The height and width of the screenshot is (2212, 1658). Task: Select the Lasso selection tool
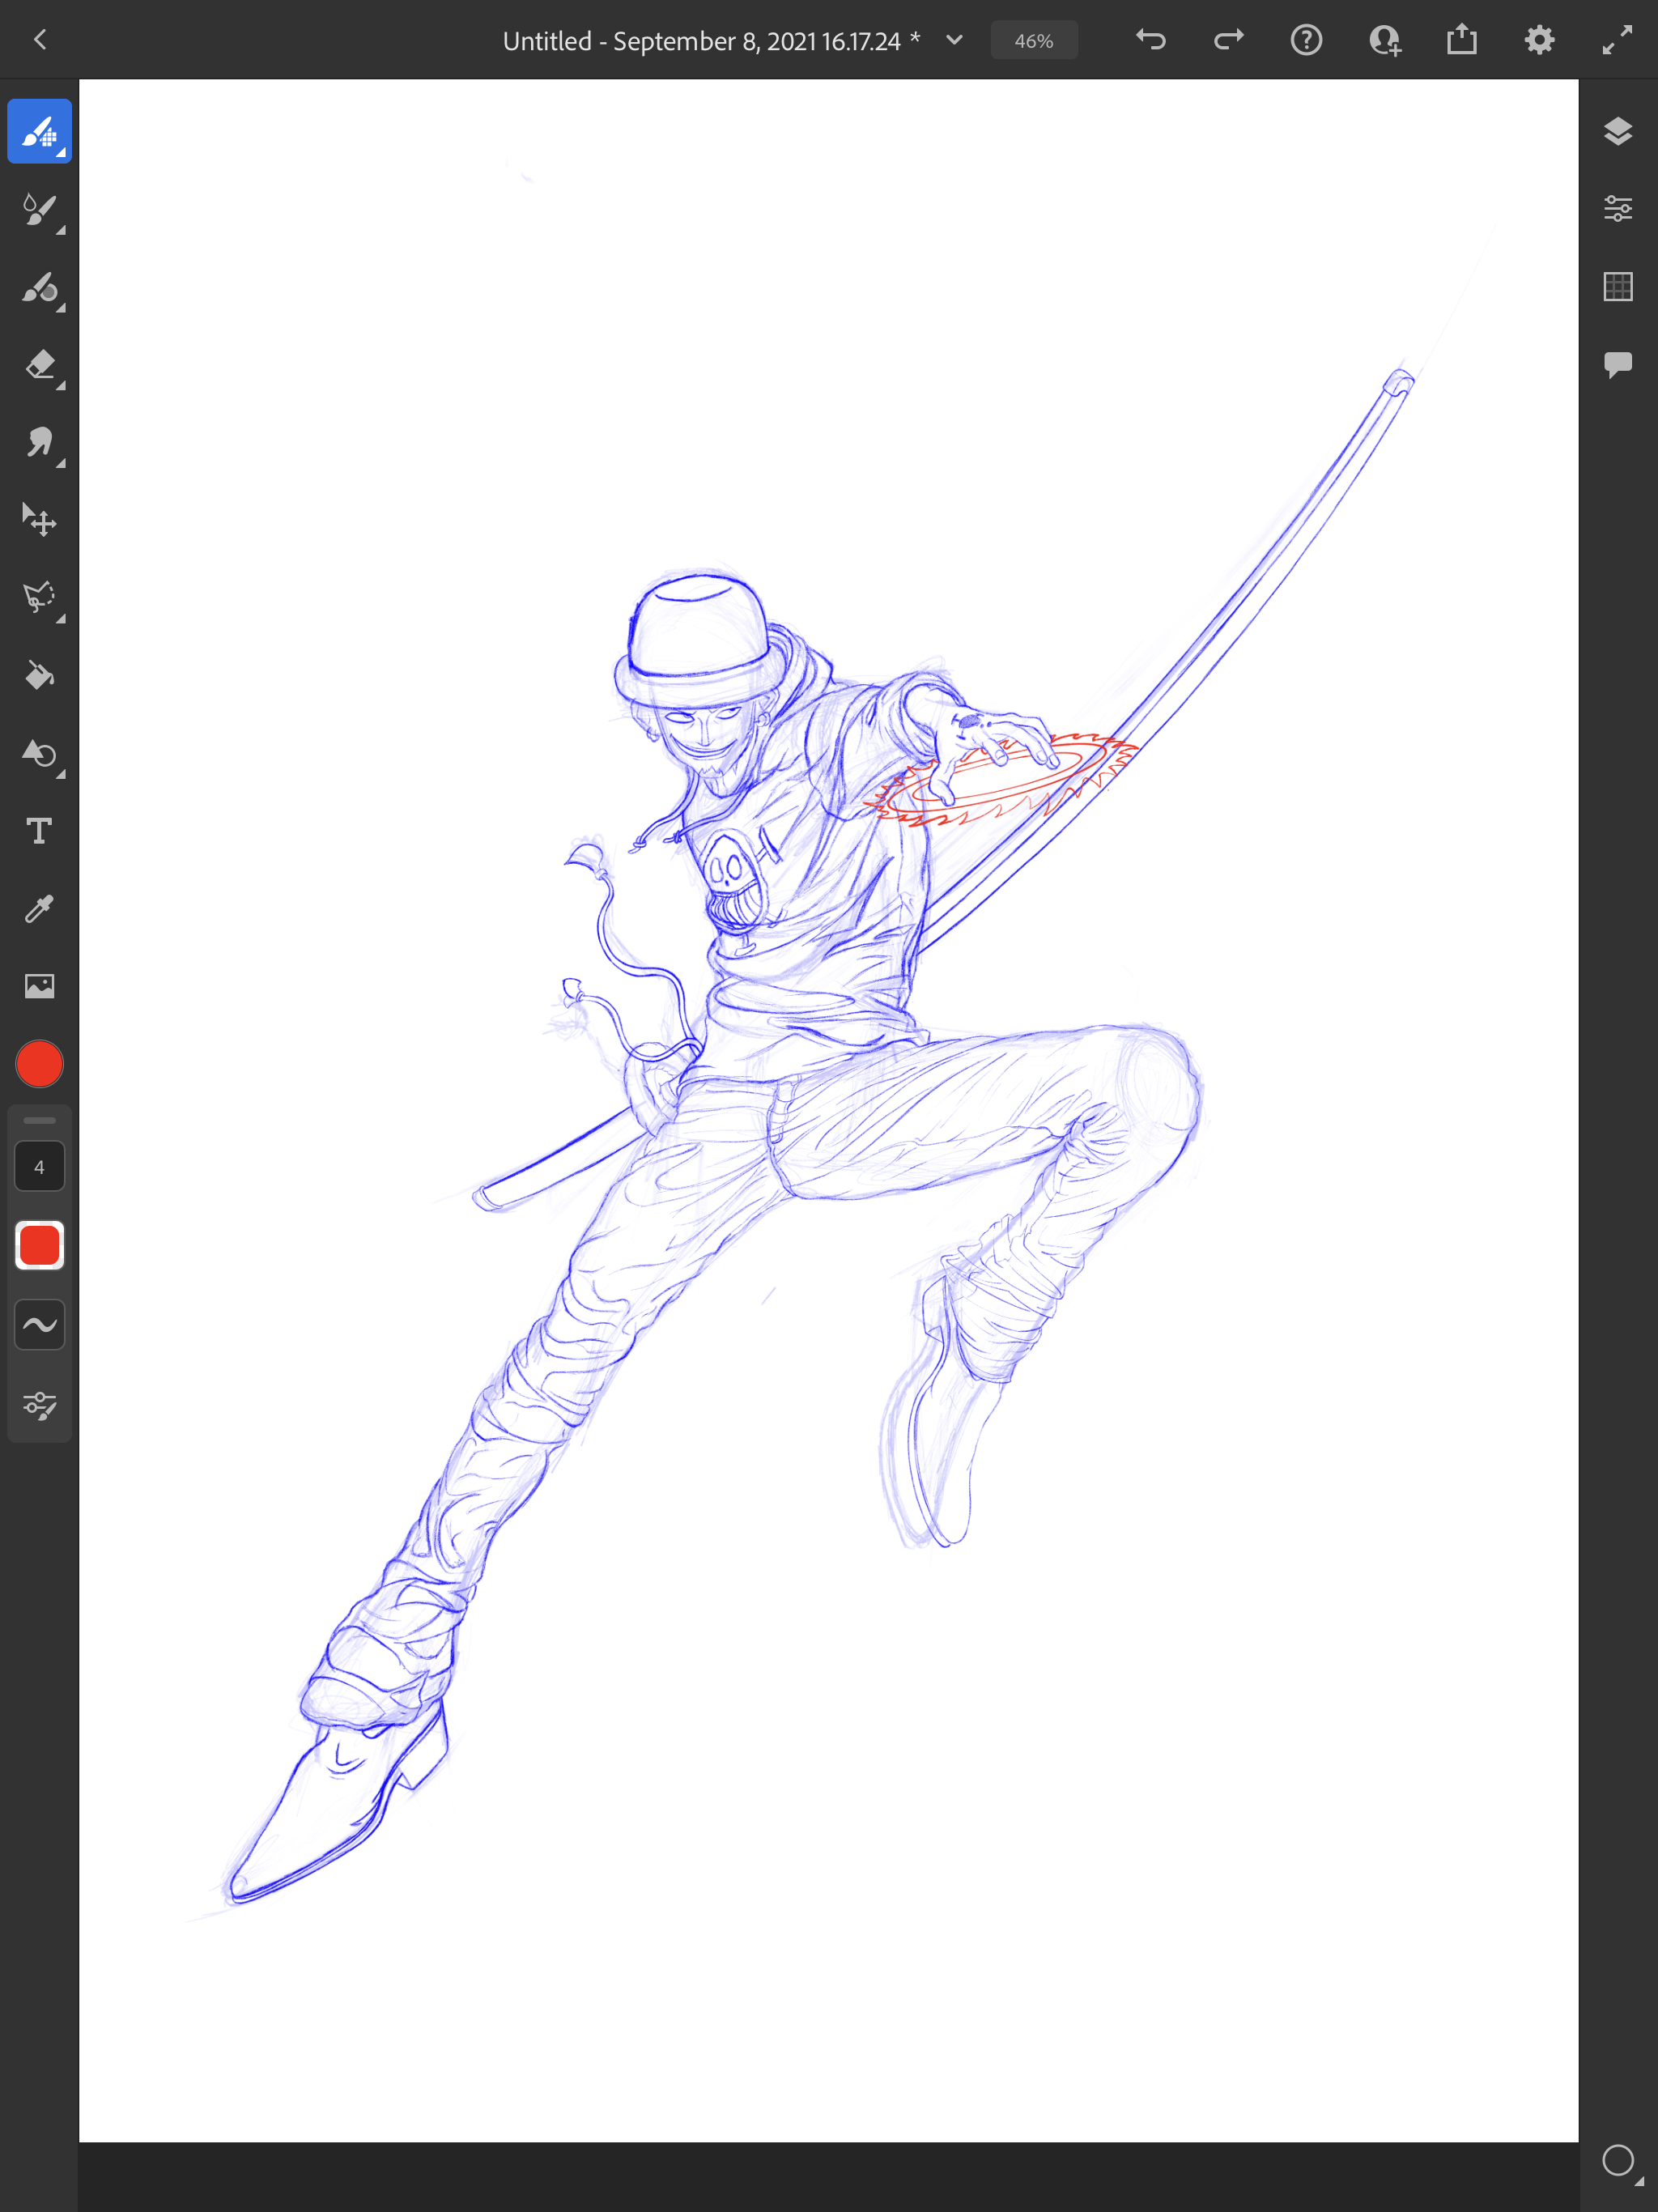click(39, 598)
